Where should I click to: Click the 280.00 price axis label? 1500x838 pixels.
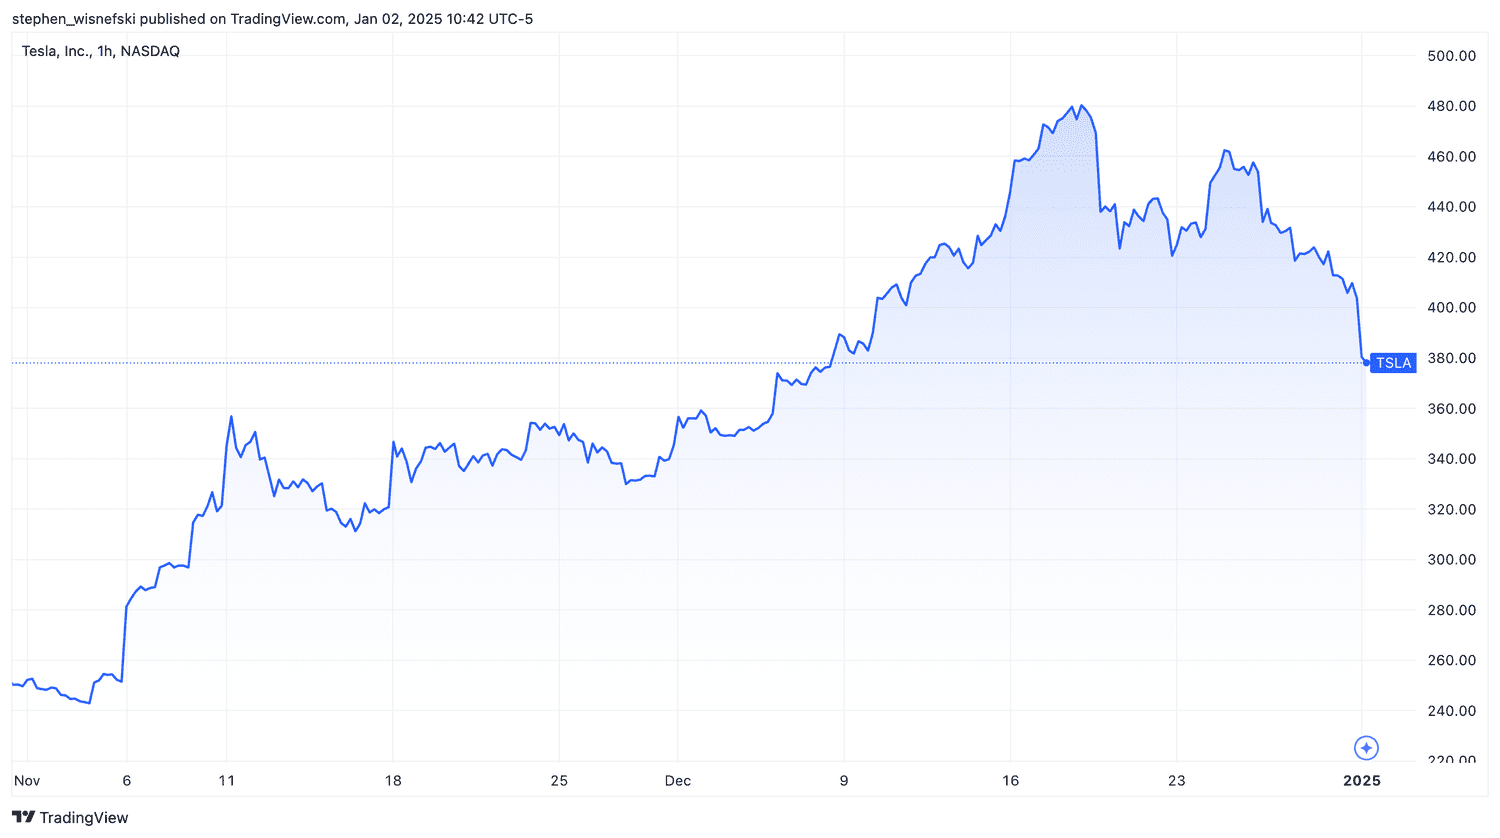[1451, 610]
